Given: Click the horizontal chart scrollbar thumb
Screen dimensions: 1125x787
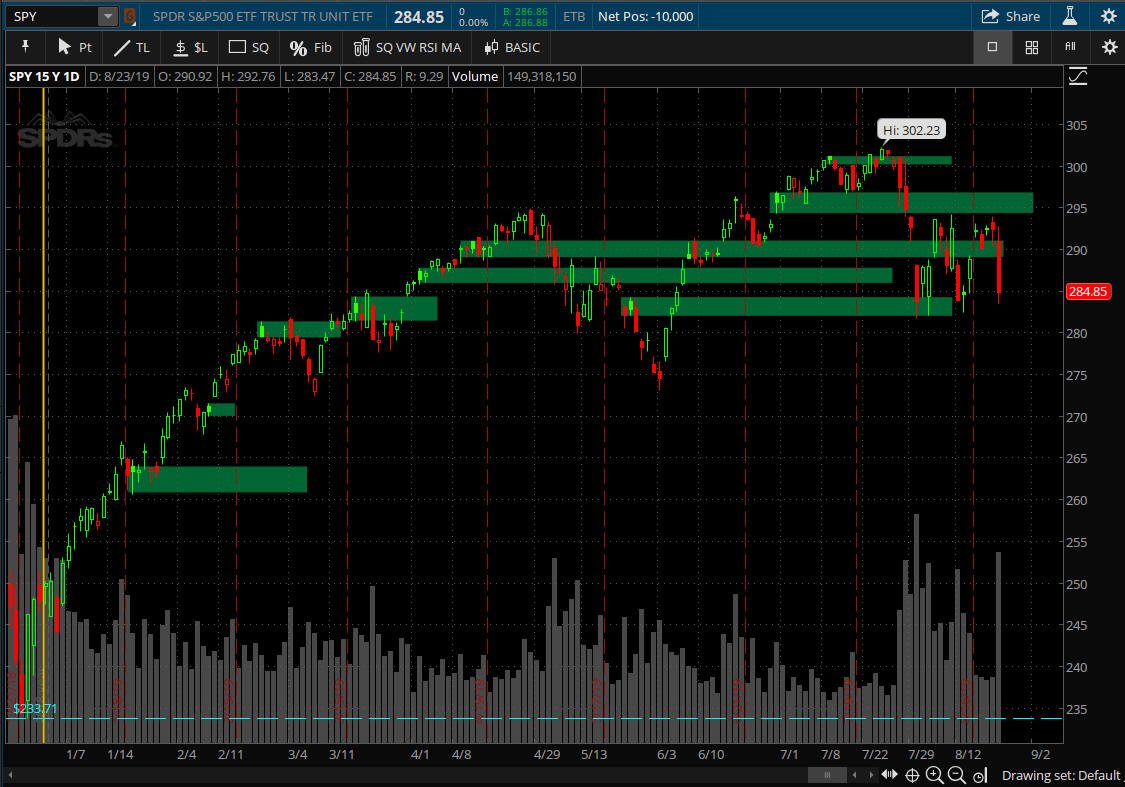Looking at the screenshot, I should tap(827, 775).
